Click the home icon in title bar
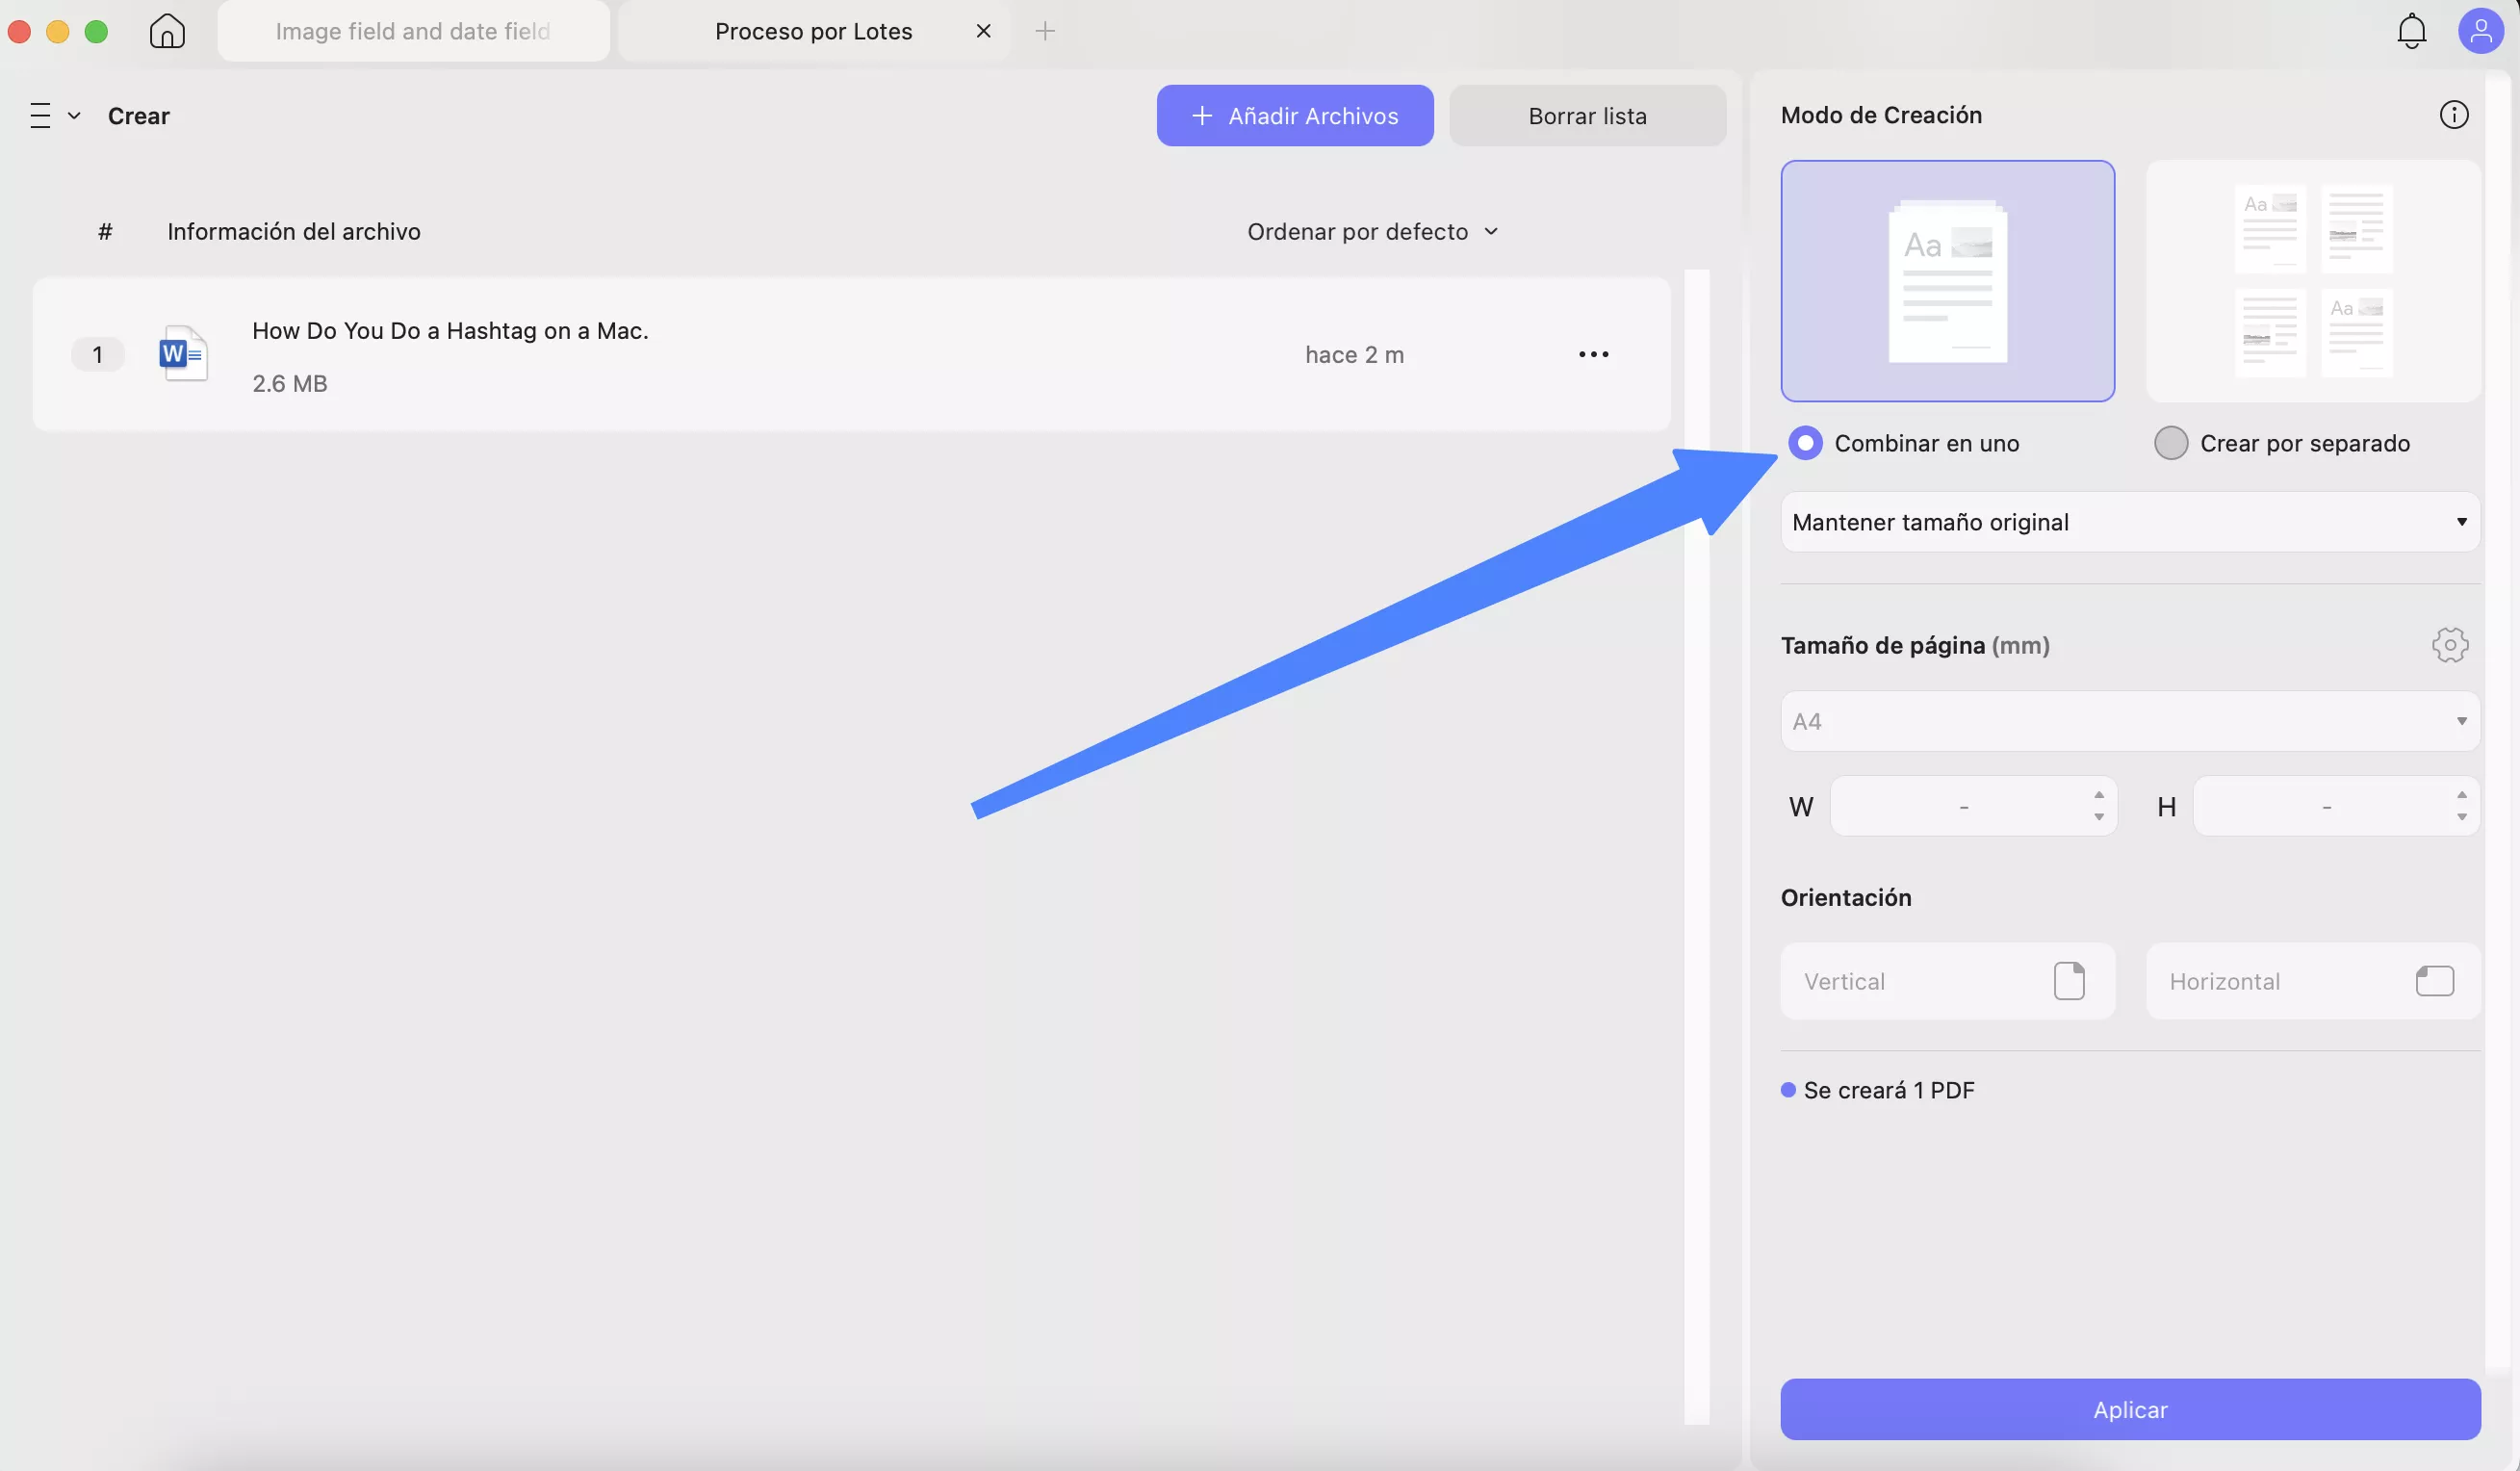The width and height of the screenshot is (2520, 1471). [167, 31]
